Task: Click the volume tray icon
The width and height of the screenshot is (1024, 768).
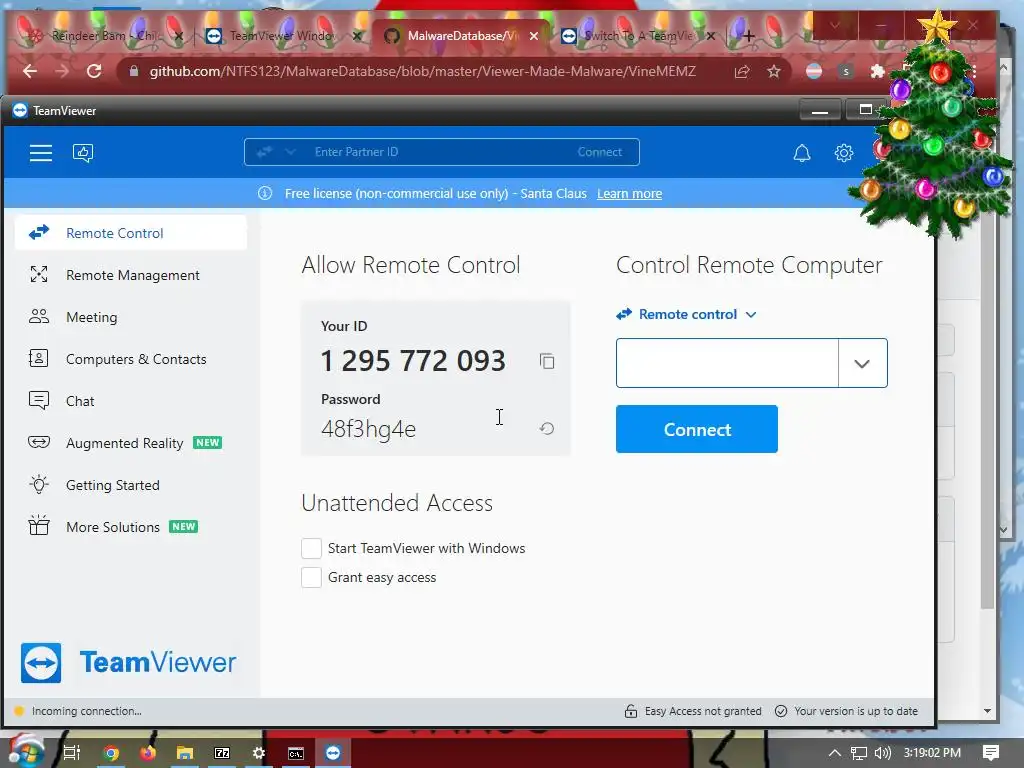Action: (882, 753)
